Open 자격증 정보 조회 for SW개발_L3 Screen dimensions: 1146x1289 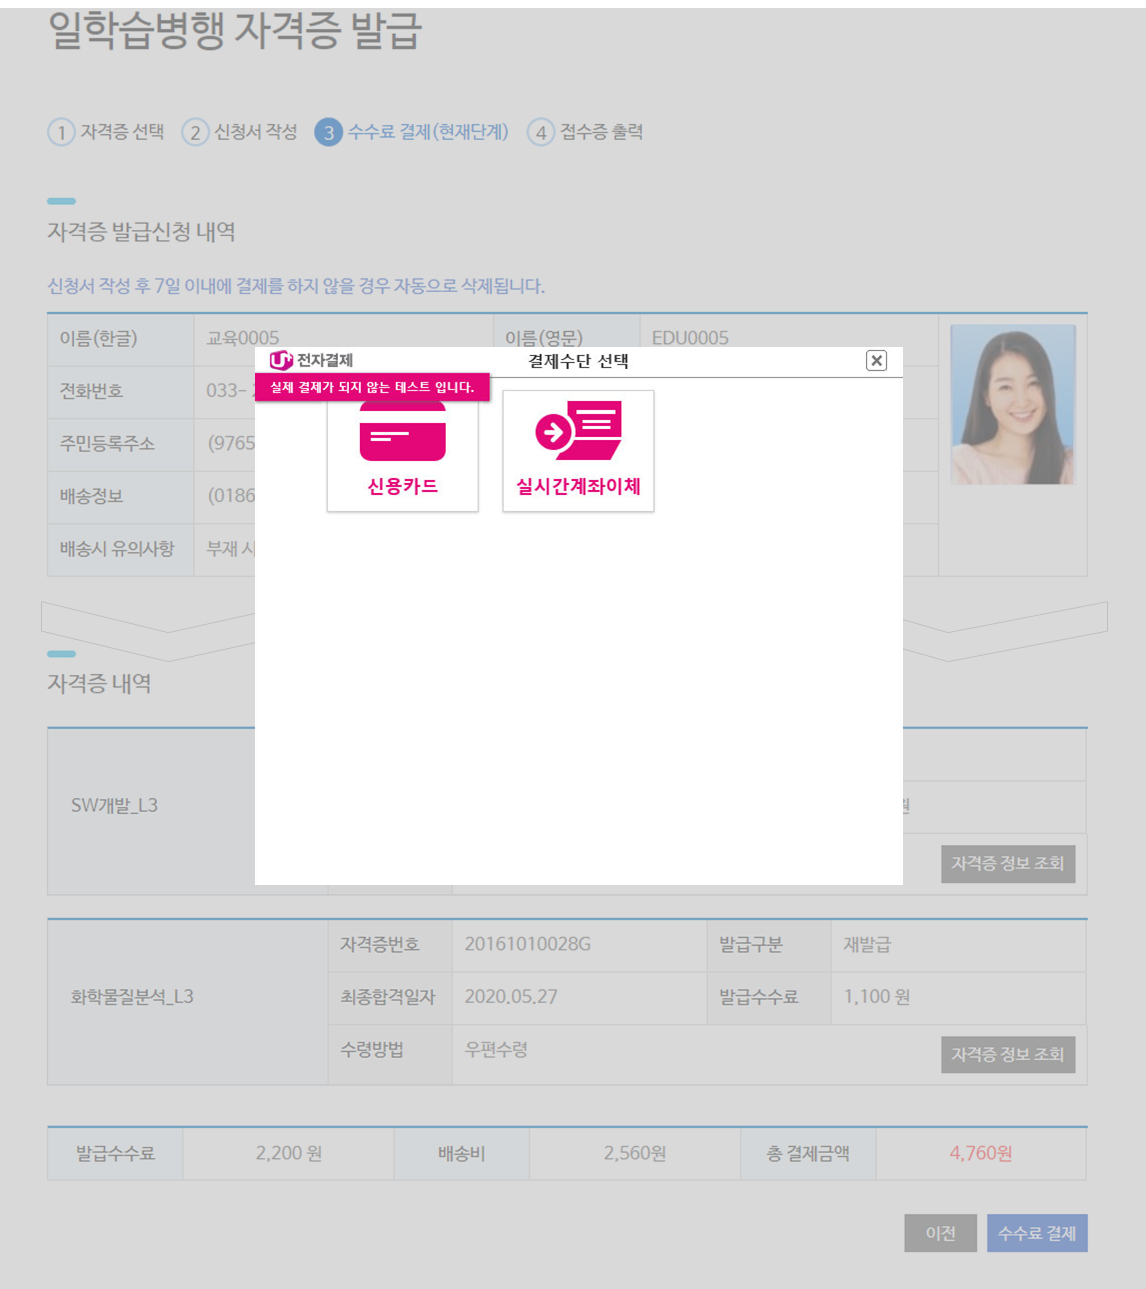1008,864
